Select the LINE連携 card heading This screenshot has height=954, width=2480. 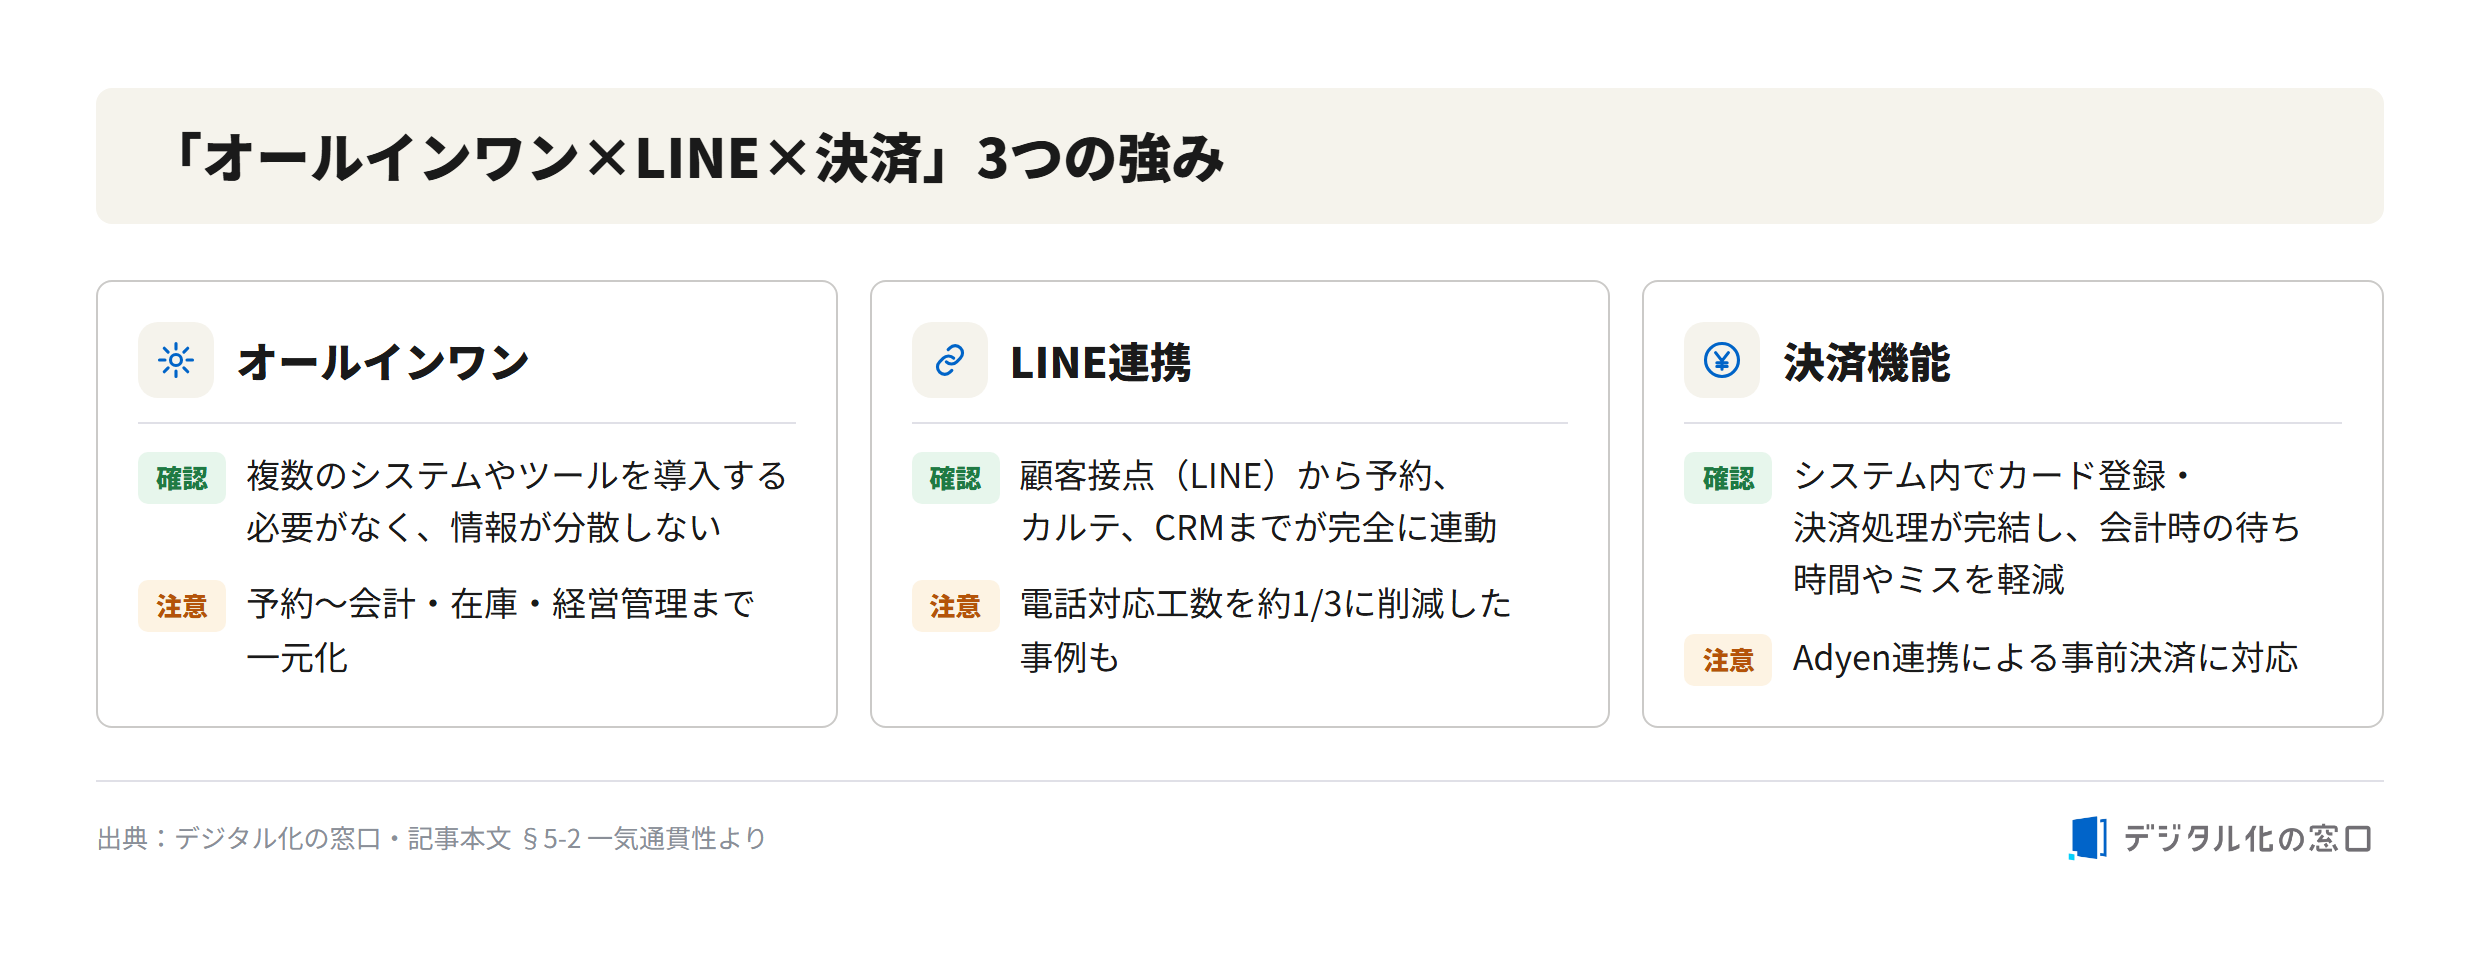(1100, 362)
